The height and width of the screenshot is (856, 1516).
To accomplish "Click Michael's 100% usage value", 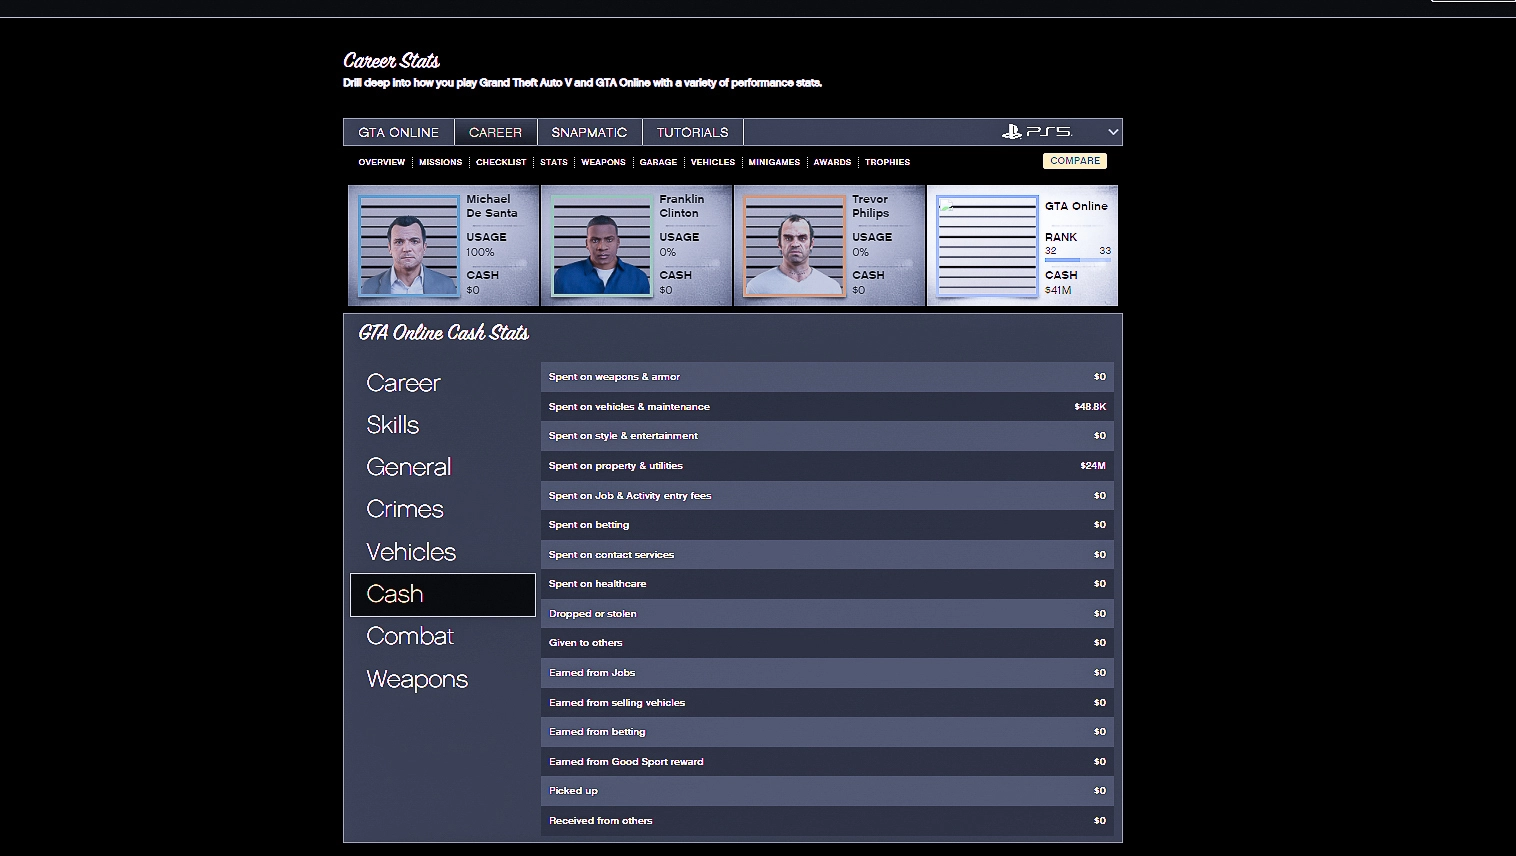I will [480, 252].
